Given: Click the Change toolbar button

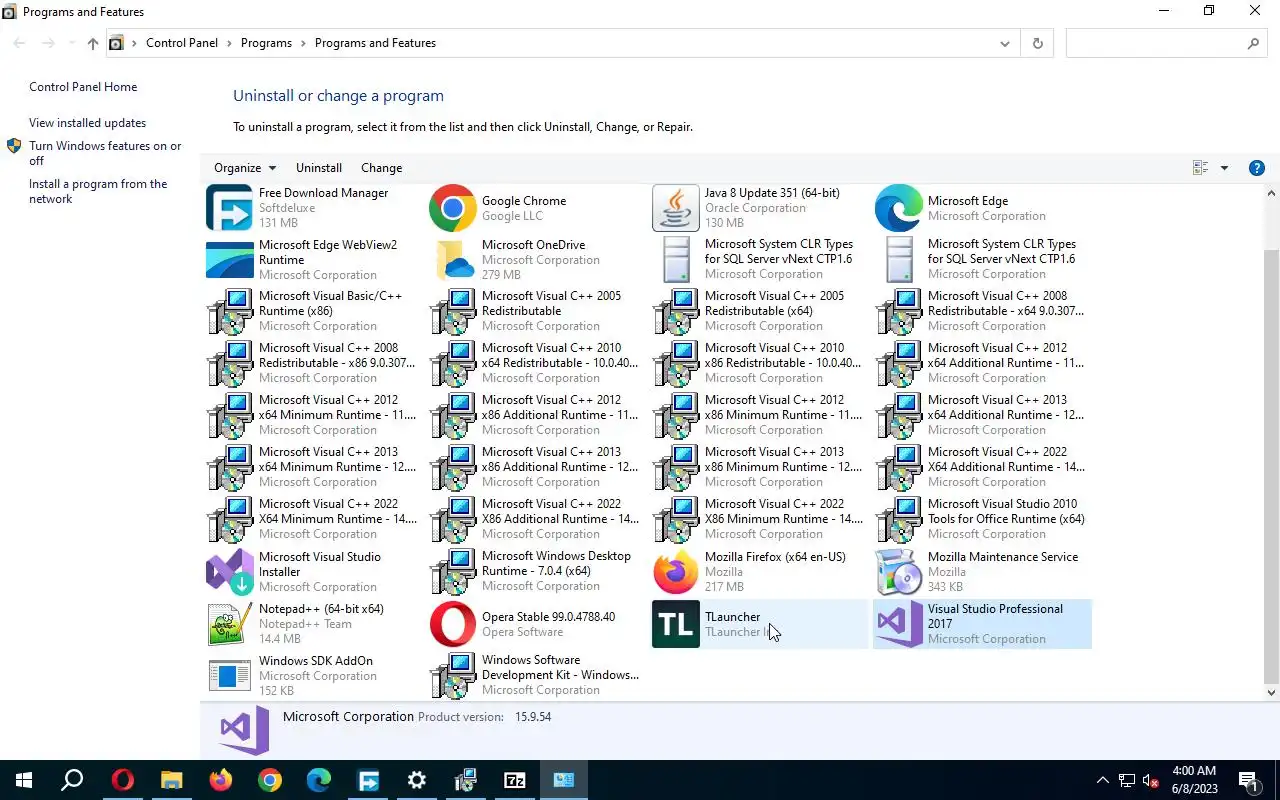Looking at the screenshot, I should point(381,168).
